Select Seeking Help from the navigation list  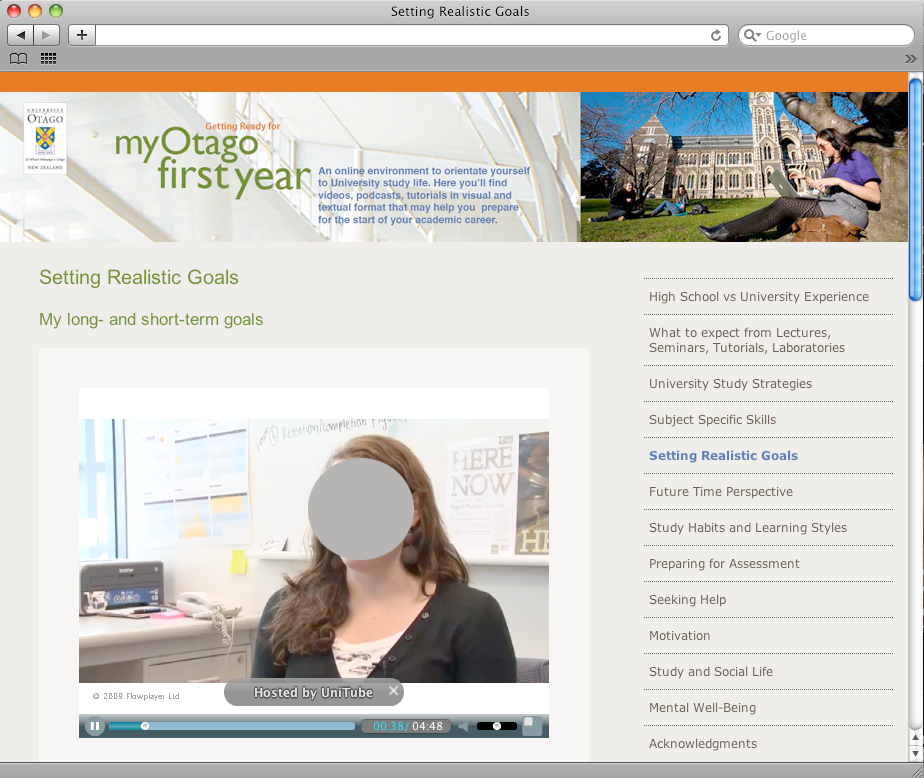pyautogui.click(x=687, y=599)
